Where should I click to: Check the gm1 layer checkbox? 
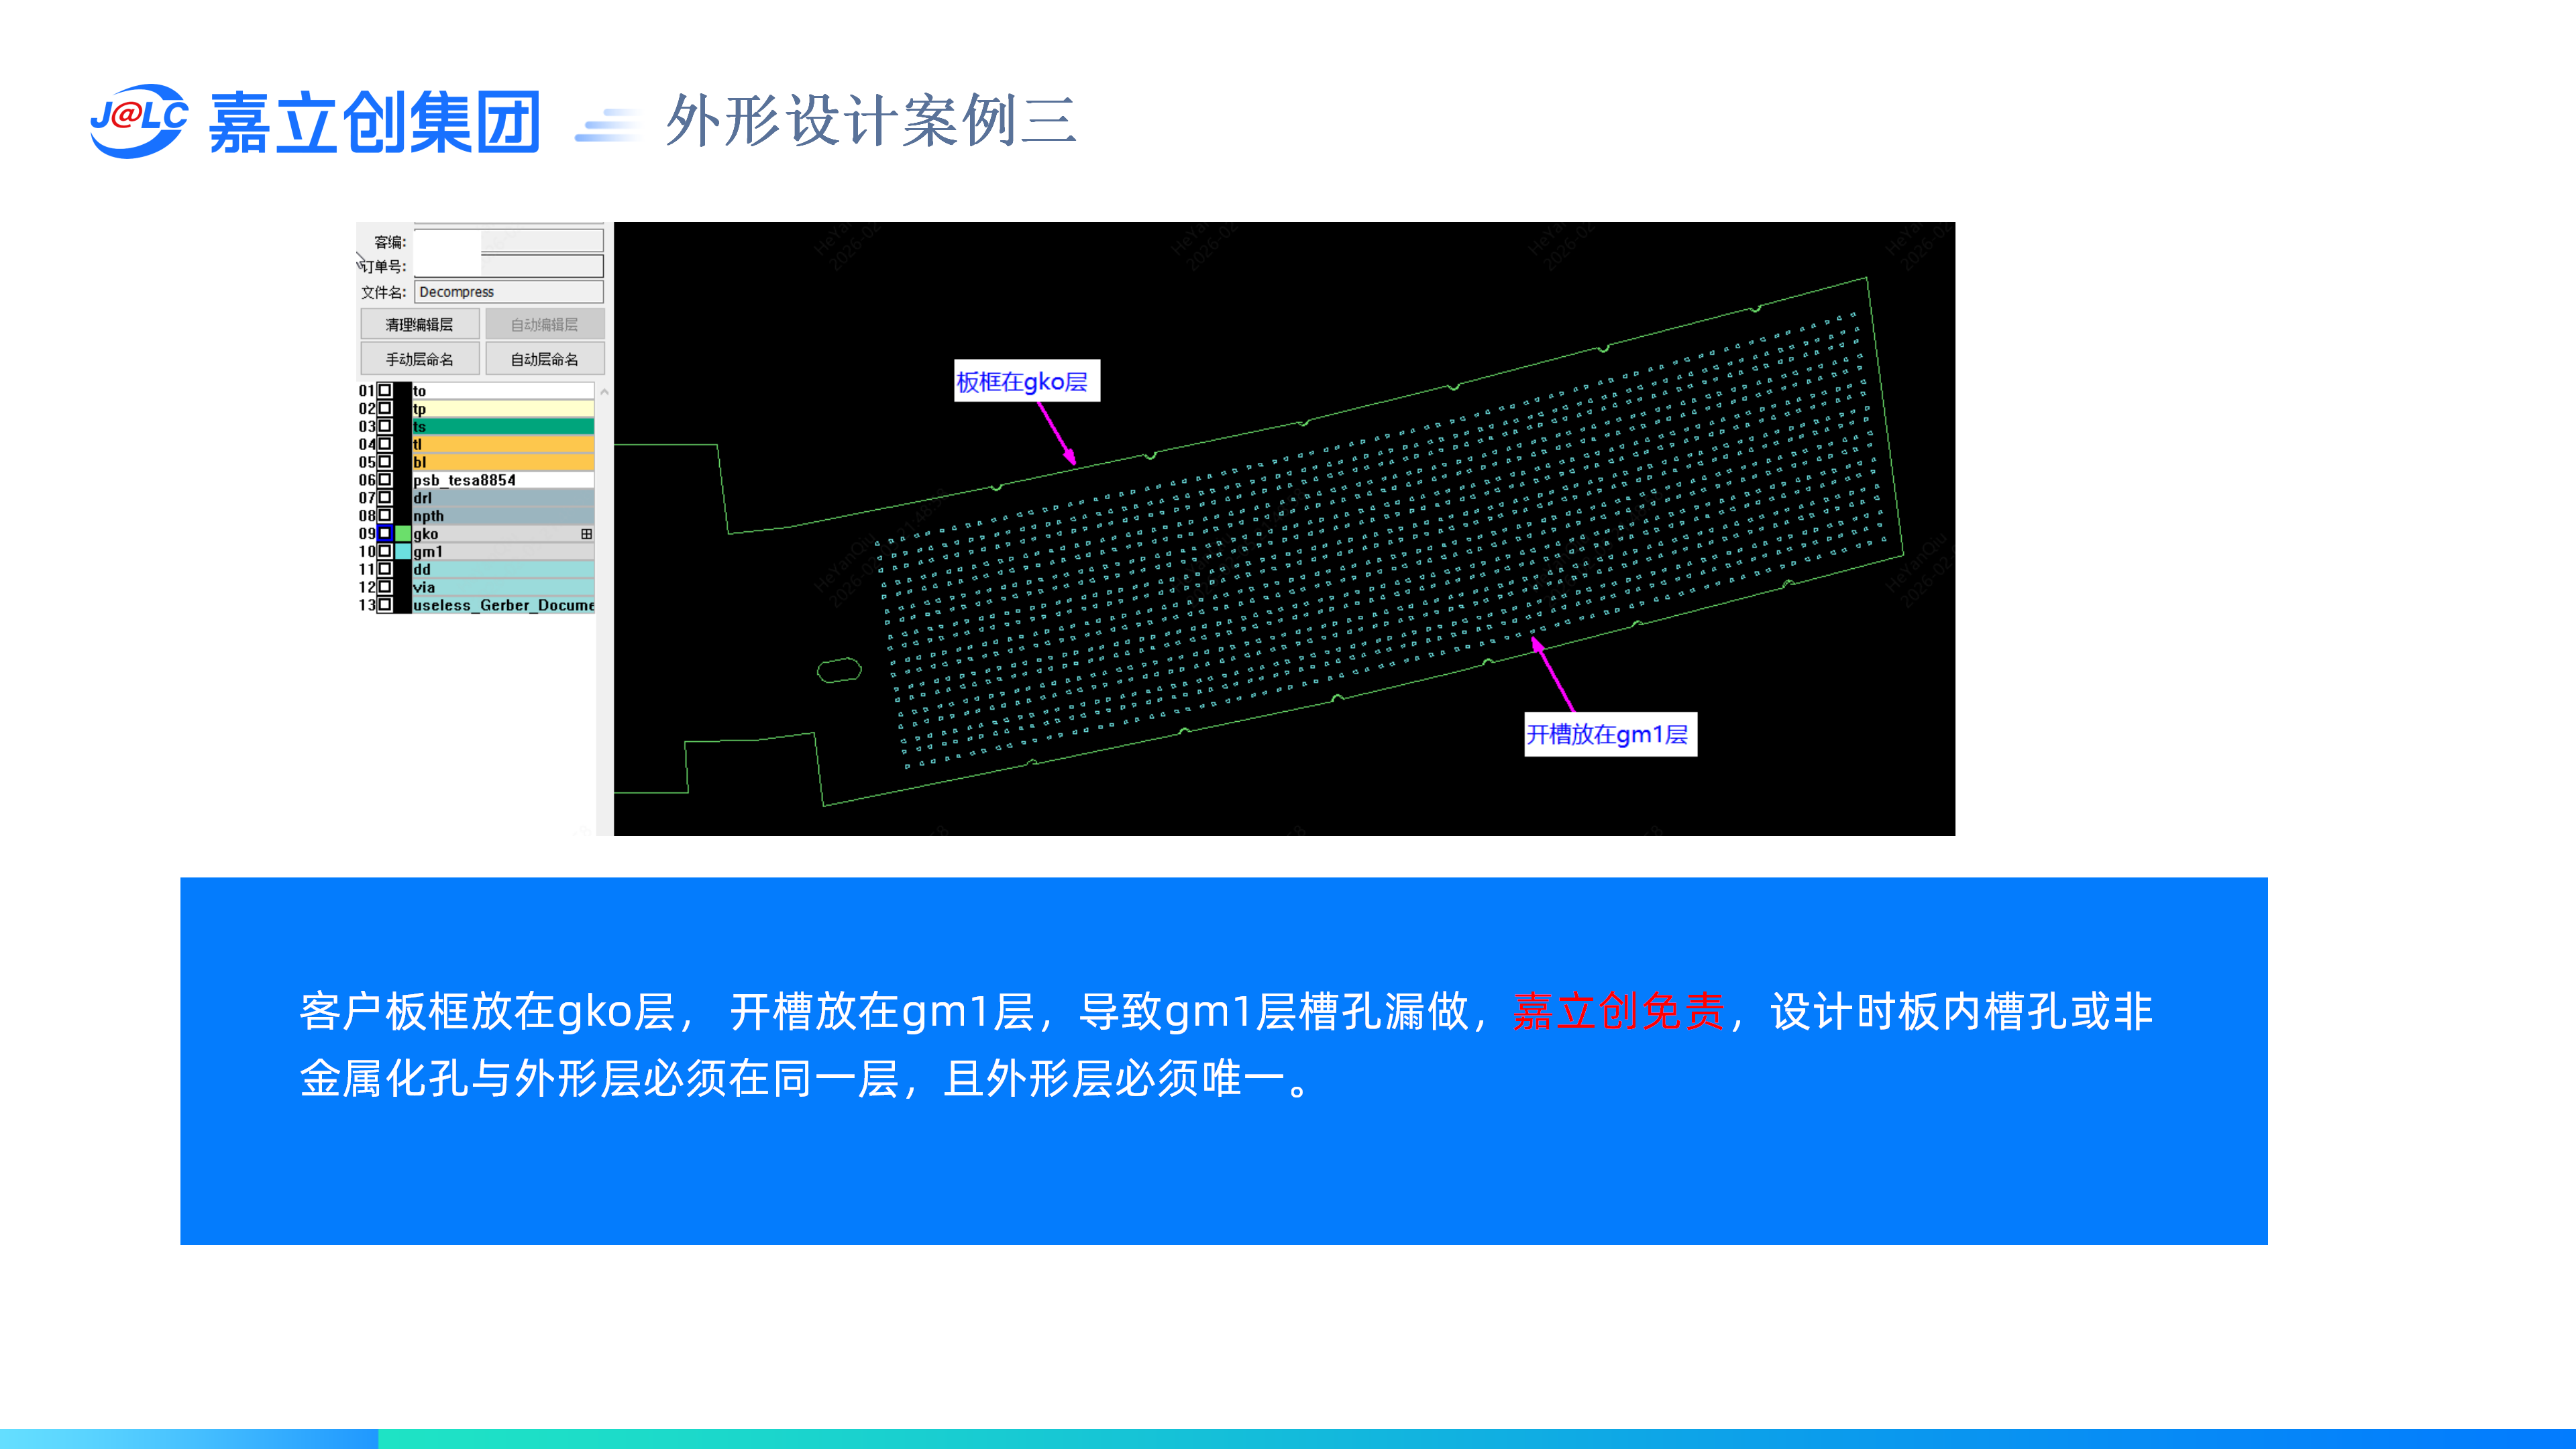(385, 552)
